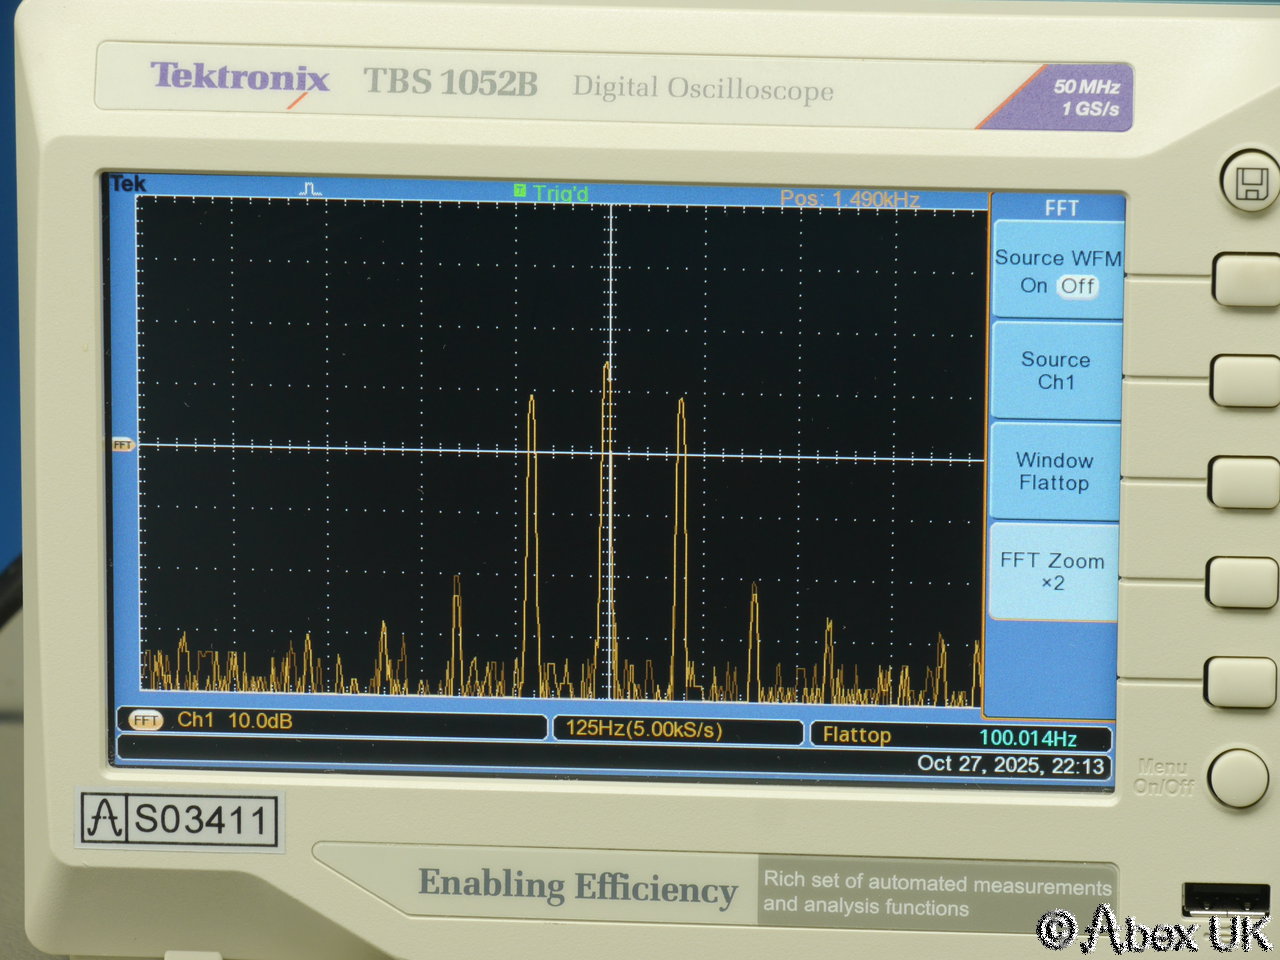Click the Tektronix brand logo
The height and width of the screenshot is (960, 1280).
click(239, 79)
